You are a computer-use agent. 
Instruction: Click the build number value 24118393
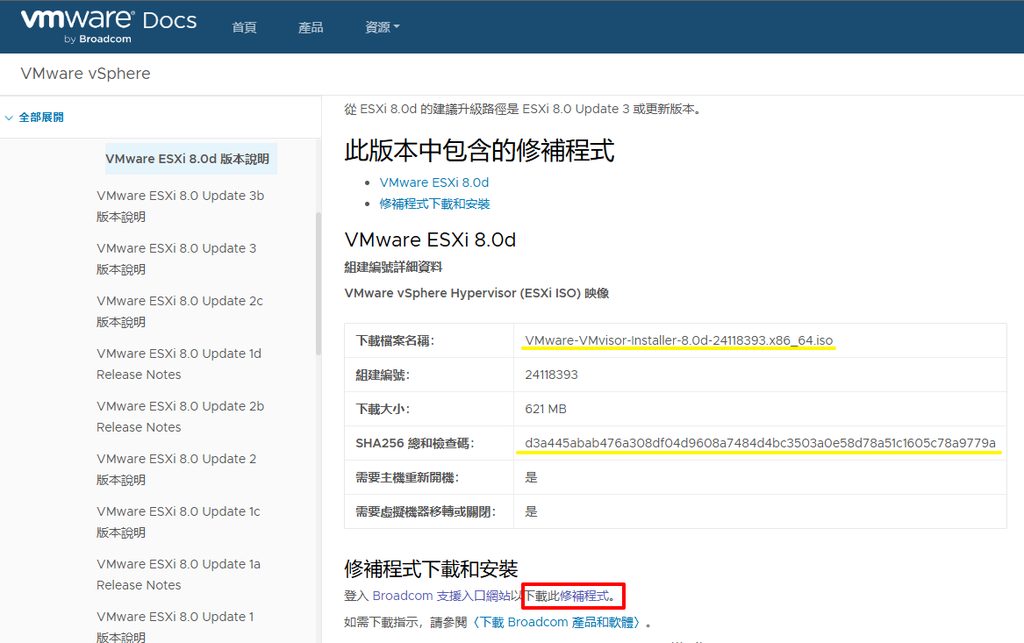pos(551,375)
